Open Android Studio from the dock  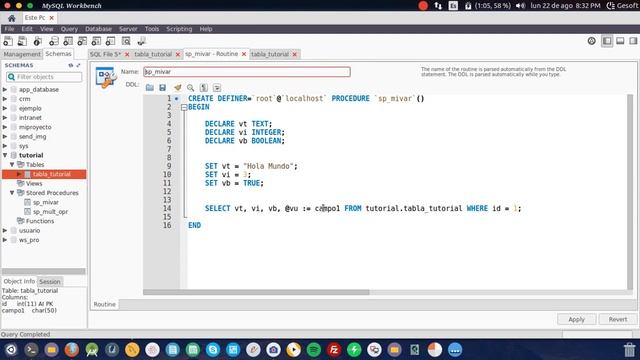tap(92, 349)
